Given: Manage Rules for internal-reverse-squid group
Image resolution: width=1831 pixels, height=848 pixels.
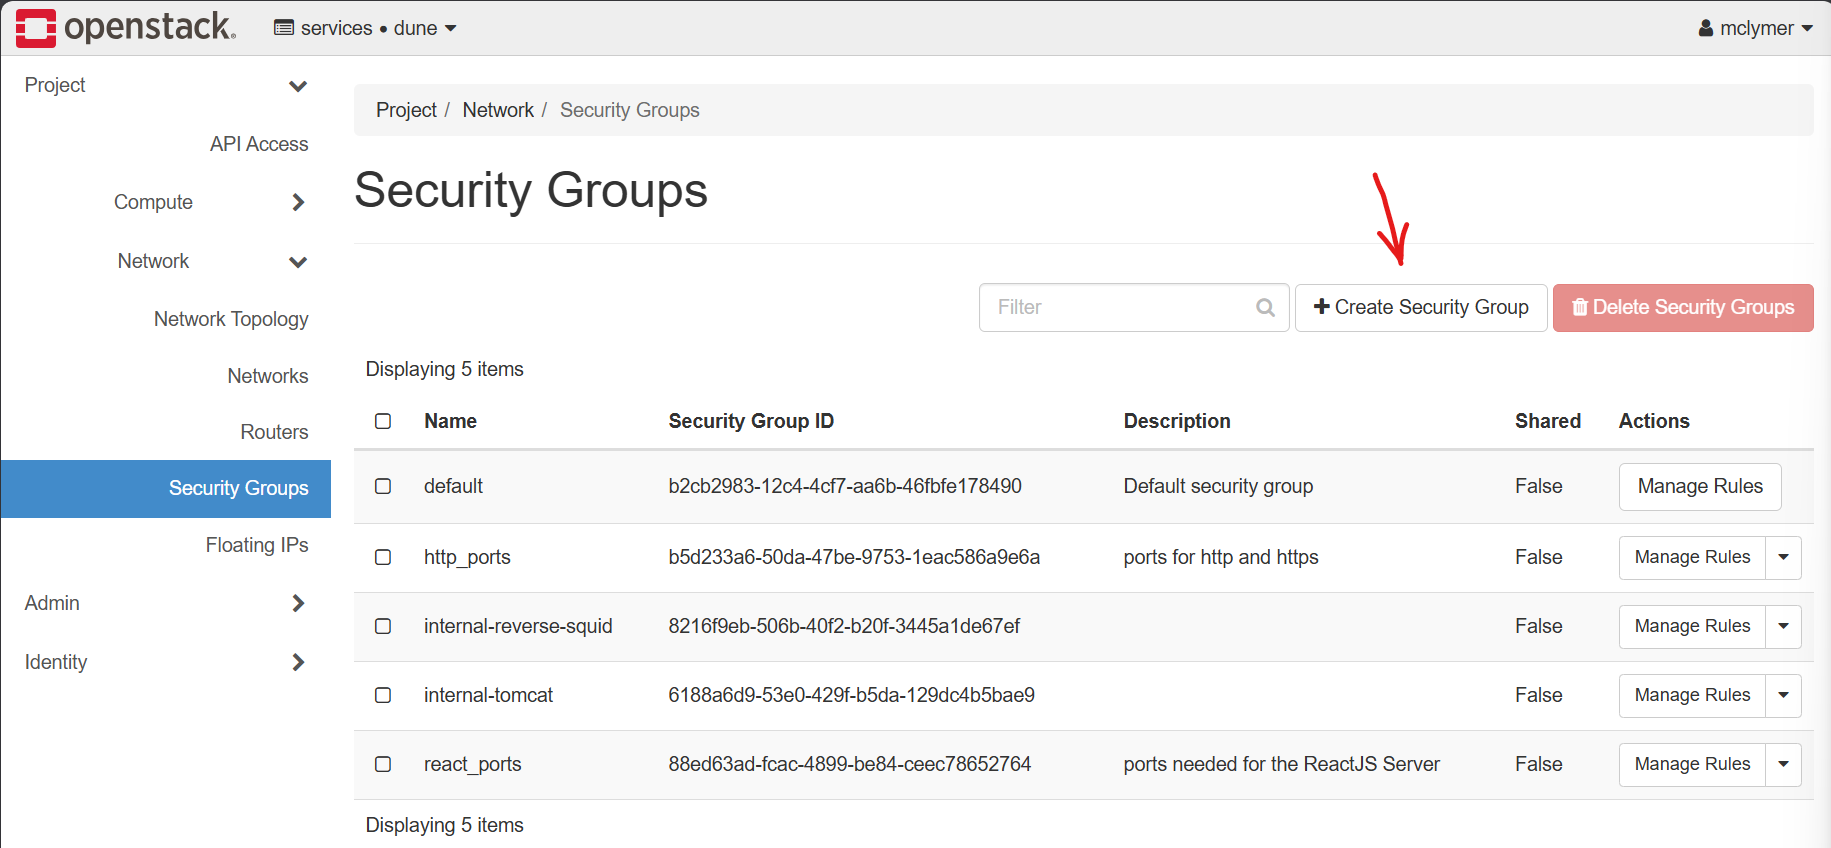Looking at the screenshot, I should click(x=1692, y=626).
